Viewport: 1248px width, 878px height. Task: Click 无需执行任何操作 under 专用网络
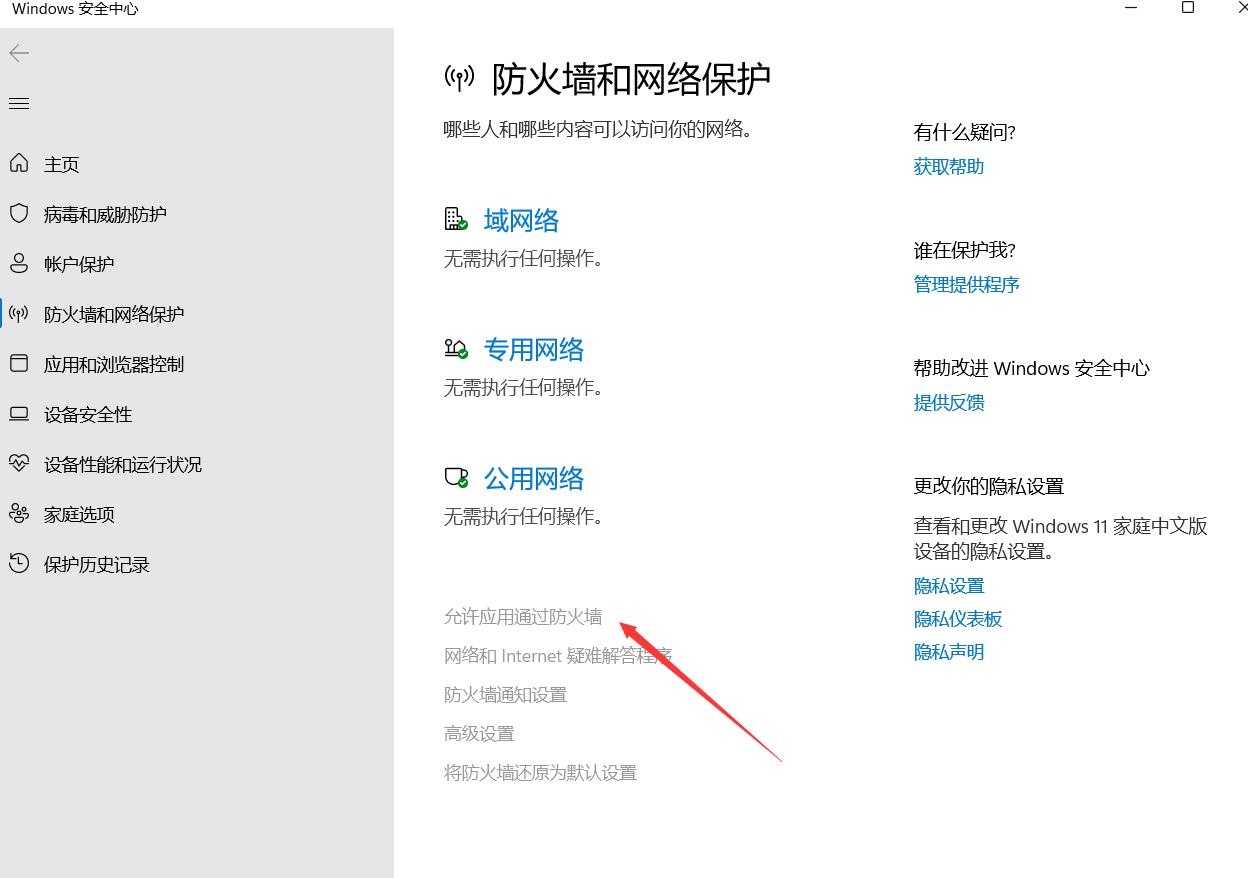click(524, 387)
